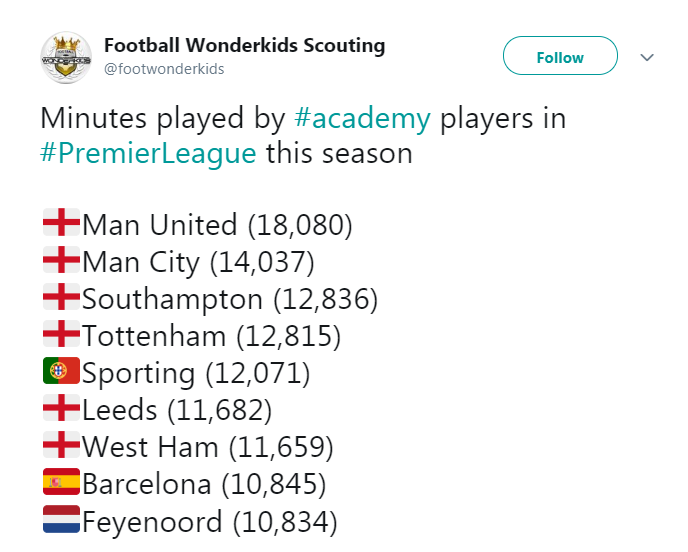This screenshot has height=552, width=688.
Task: Click the England flag beside Man United
Action: pyautogui.click(x=61, y=222)
